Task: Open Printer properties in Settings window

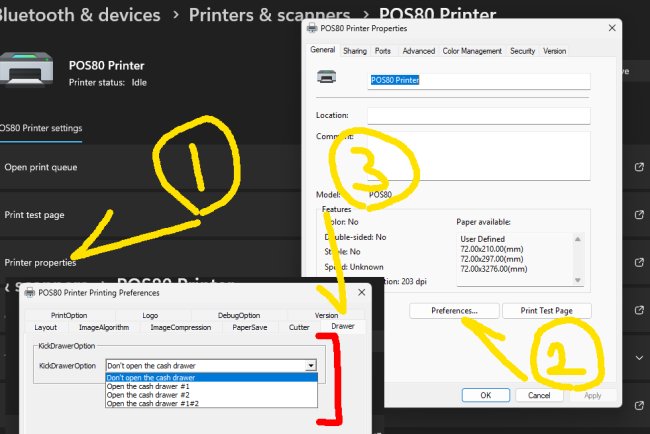Action: pos(40,263)
